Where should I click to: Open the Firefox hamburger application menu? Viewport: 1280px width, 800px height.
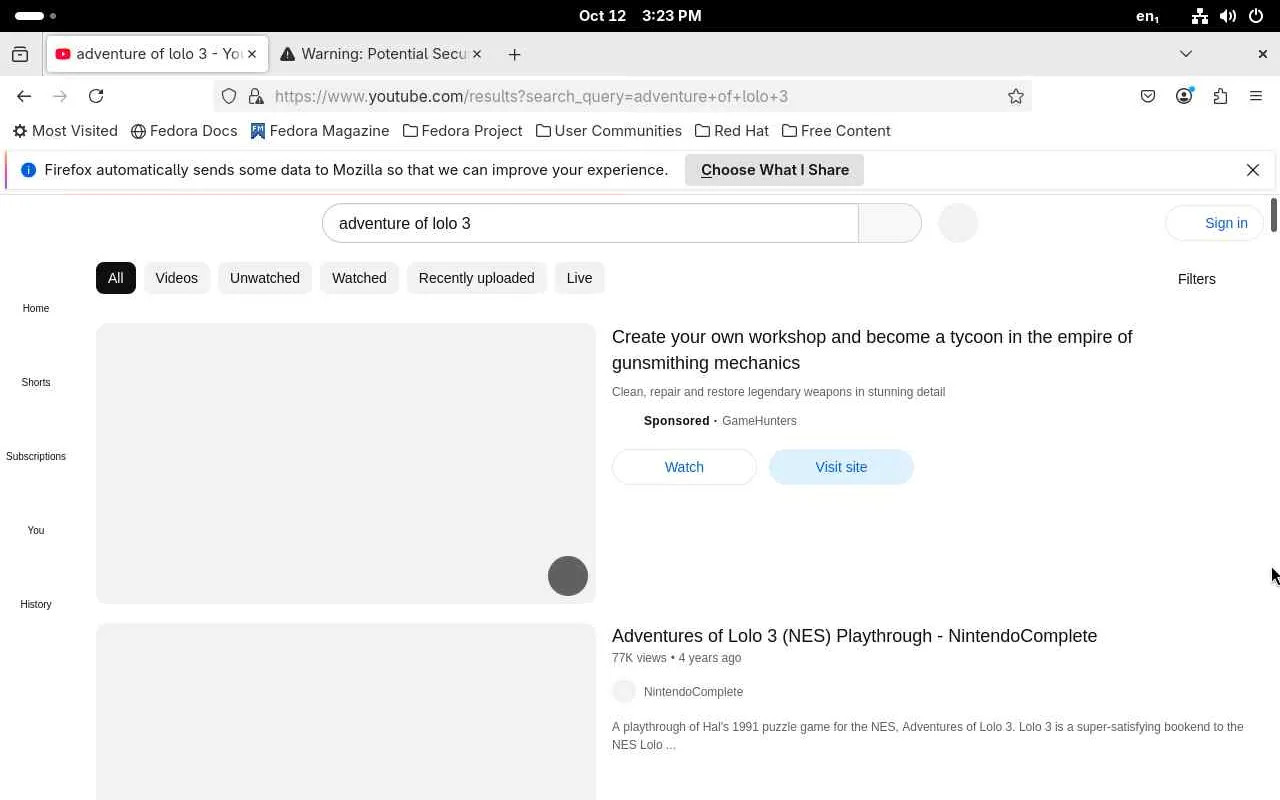click(x=1256, y=96)
